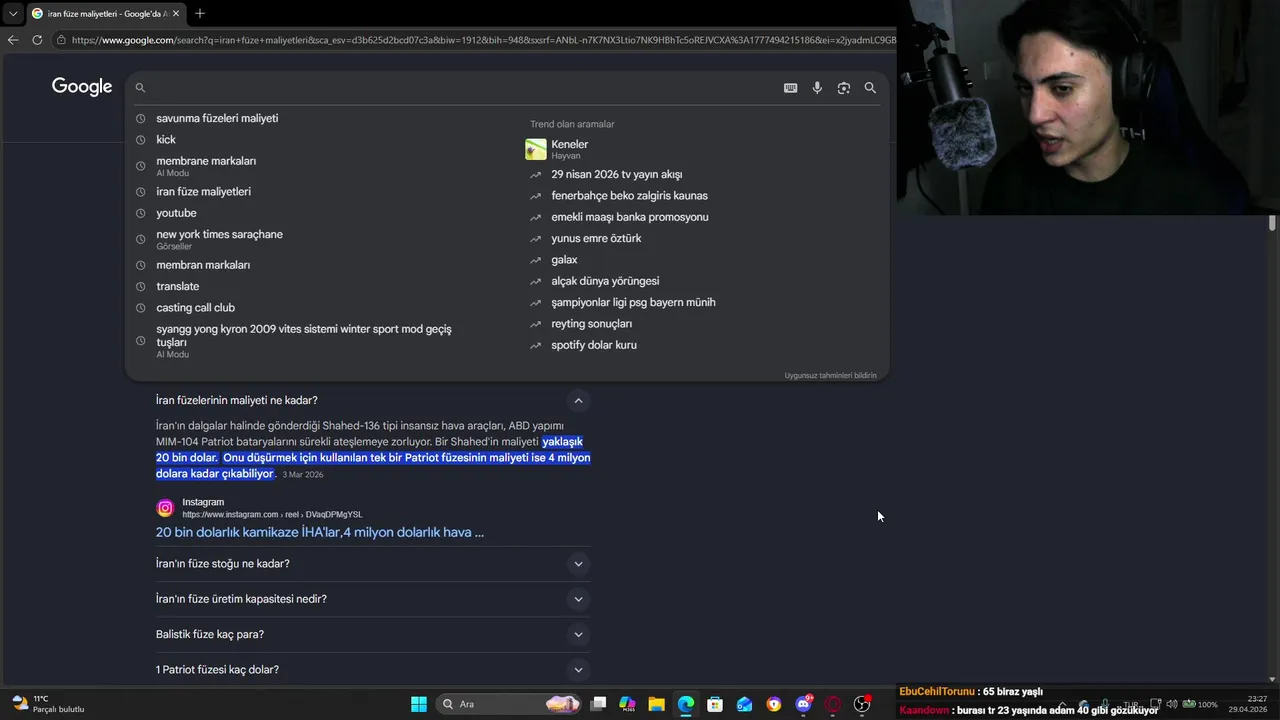Open Microsoft Store from taskbar
This screenshot has height=720, width=1280.
(715, 704)
